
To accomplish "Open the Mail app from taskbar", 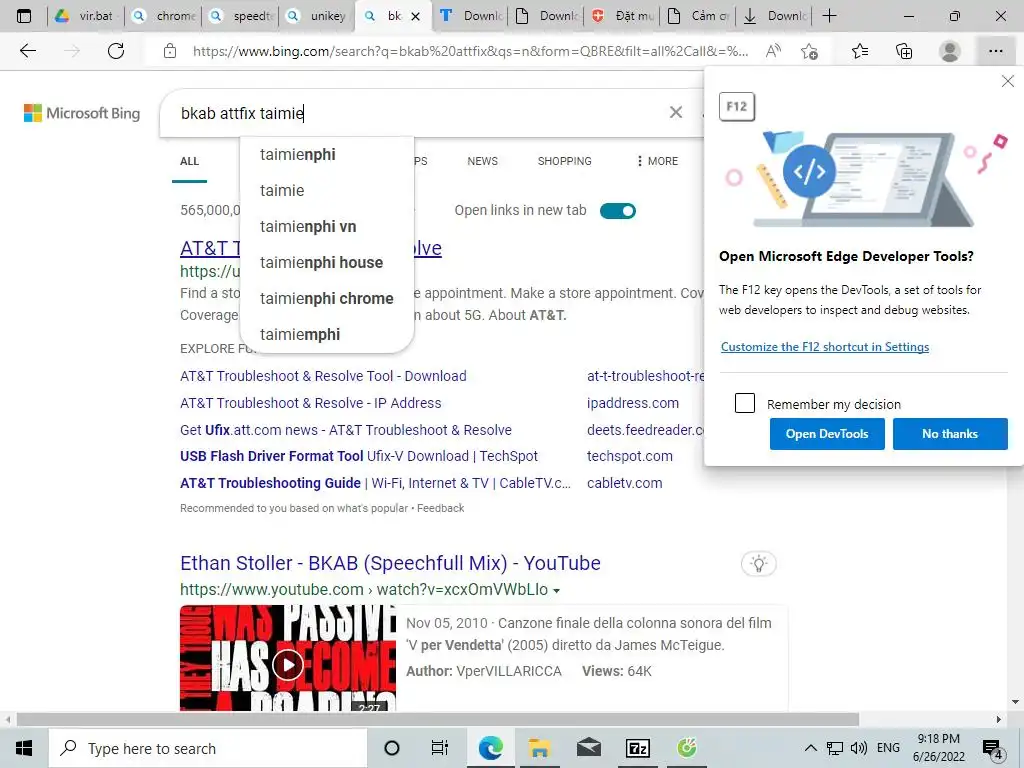I will click(588, 748).
